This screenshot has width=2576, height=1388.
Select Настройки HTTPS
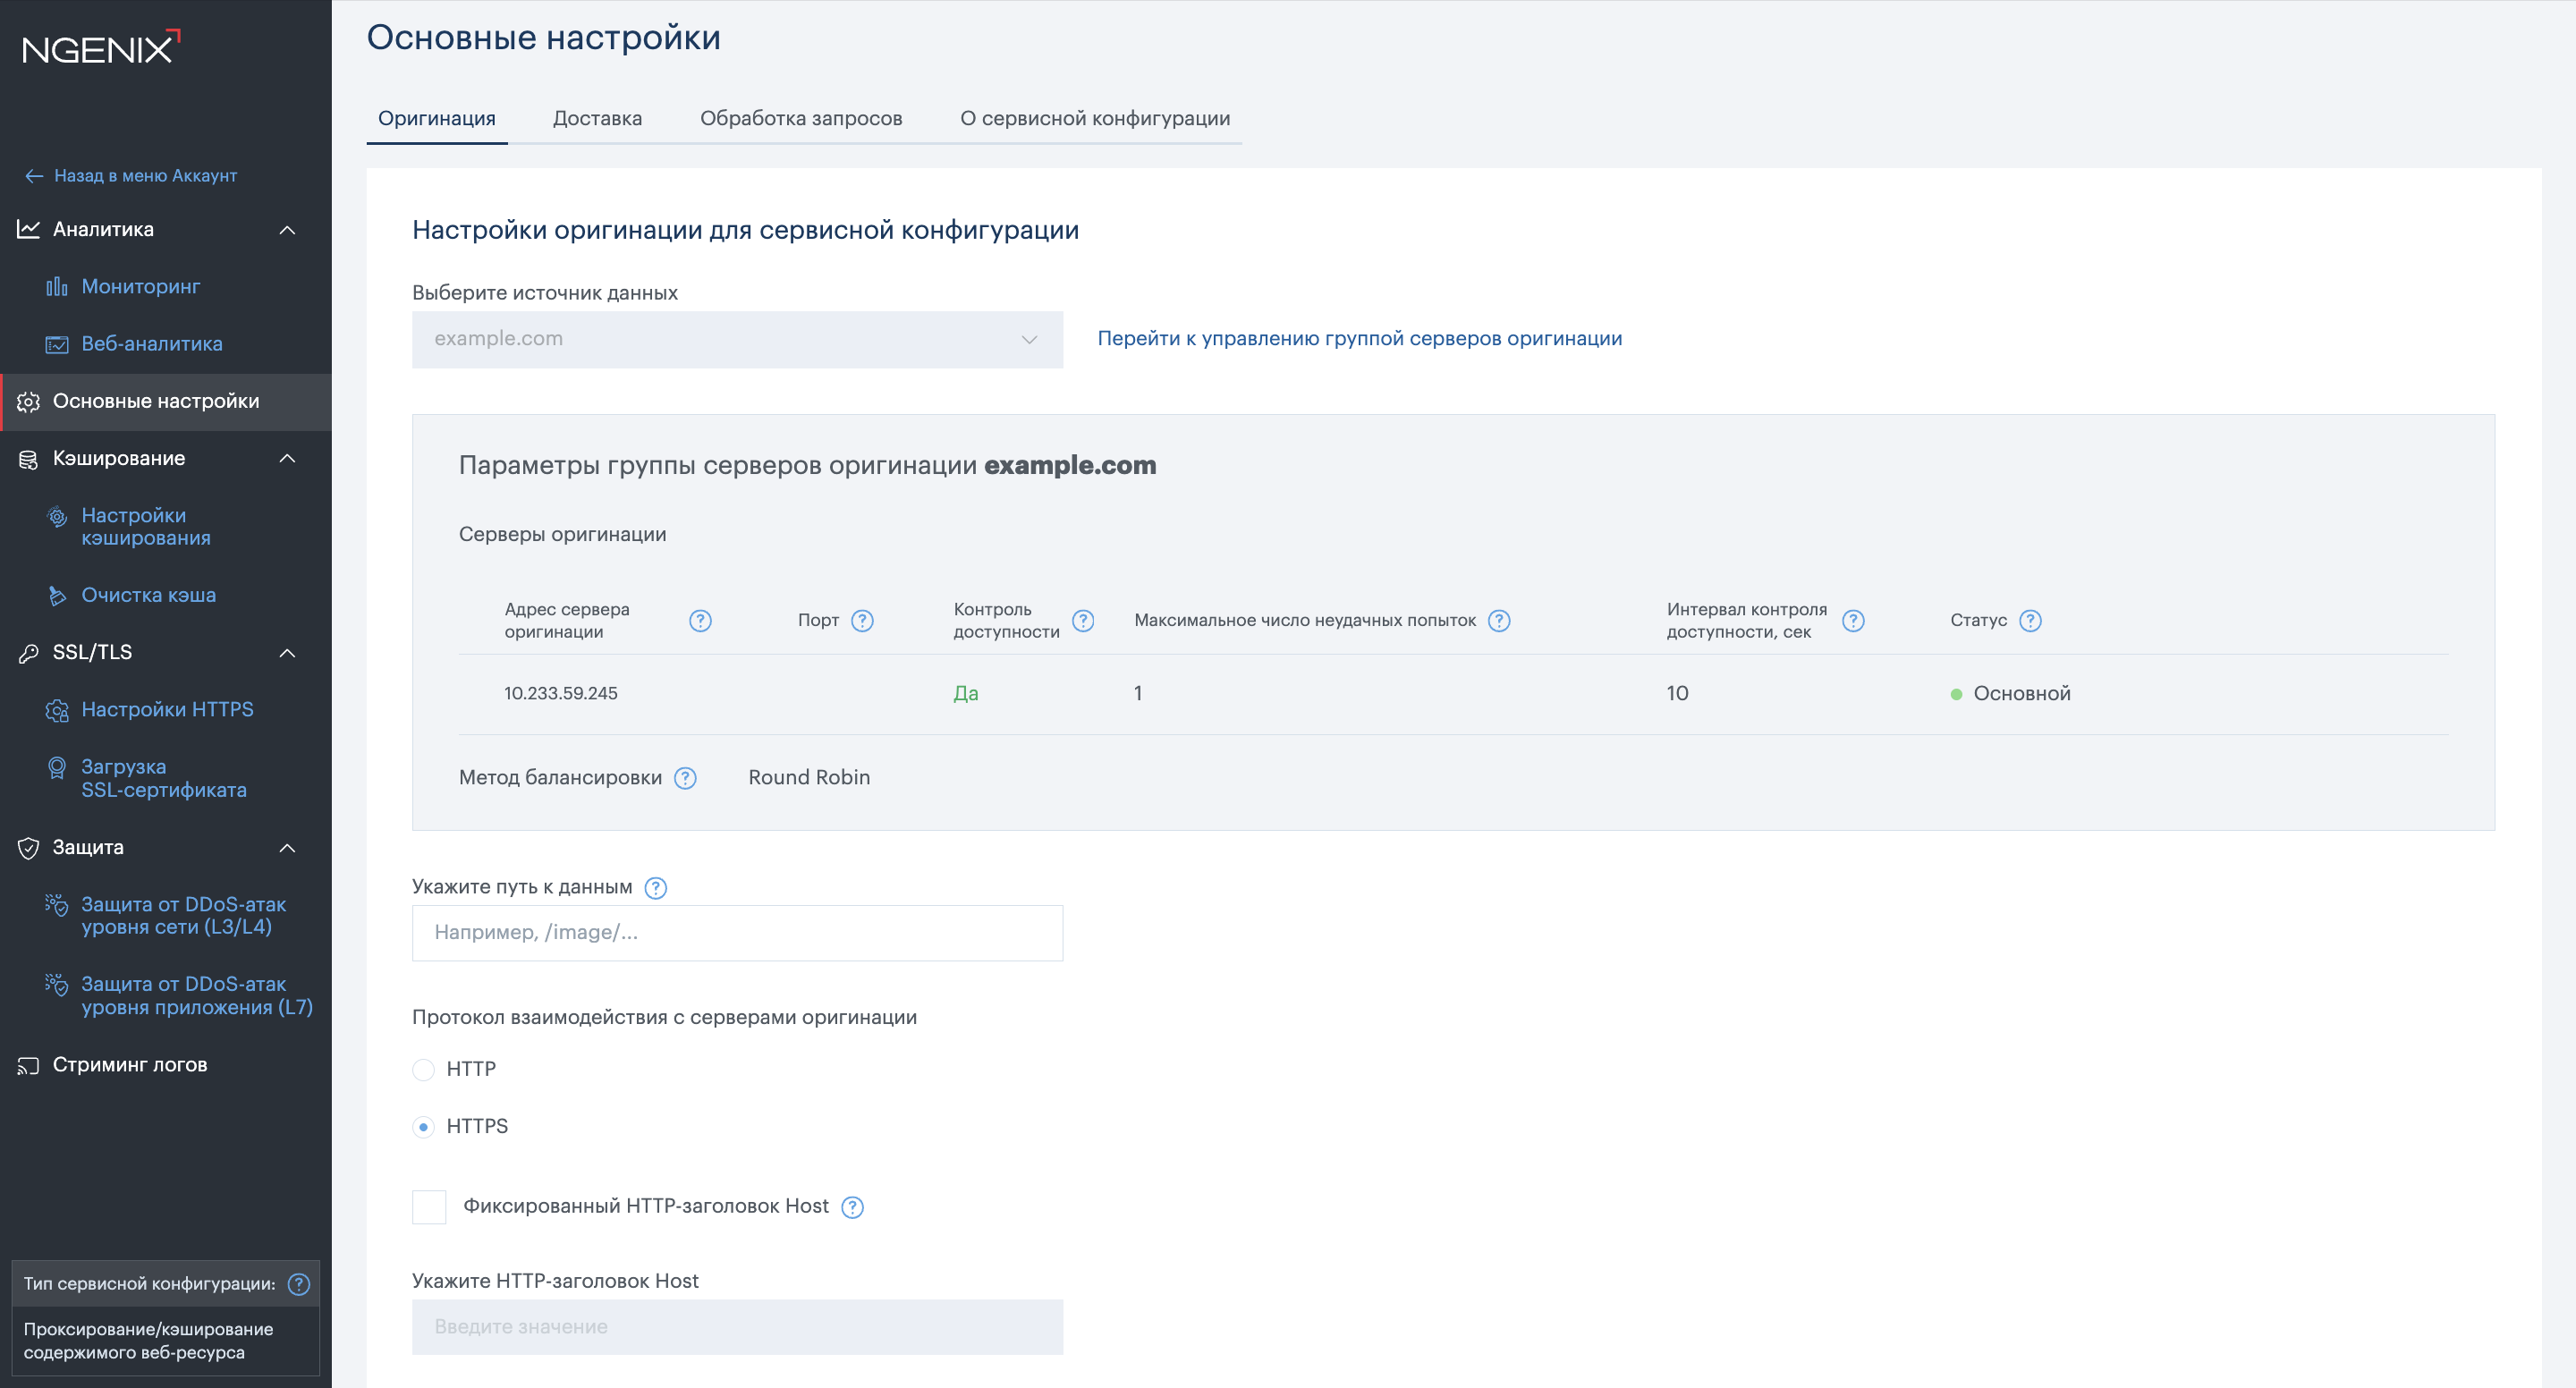tap(167, 709)
